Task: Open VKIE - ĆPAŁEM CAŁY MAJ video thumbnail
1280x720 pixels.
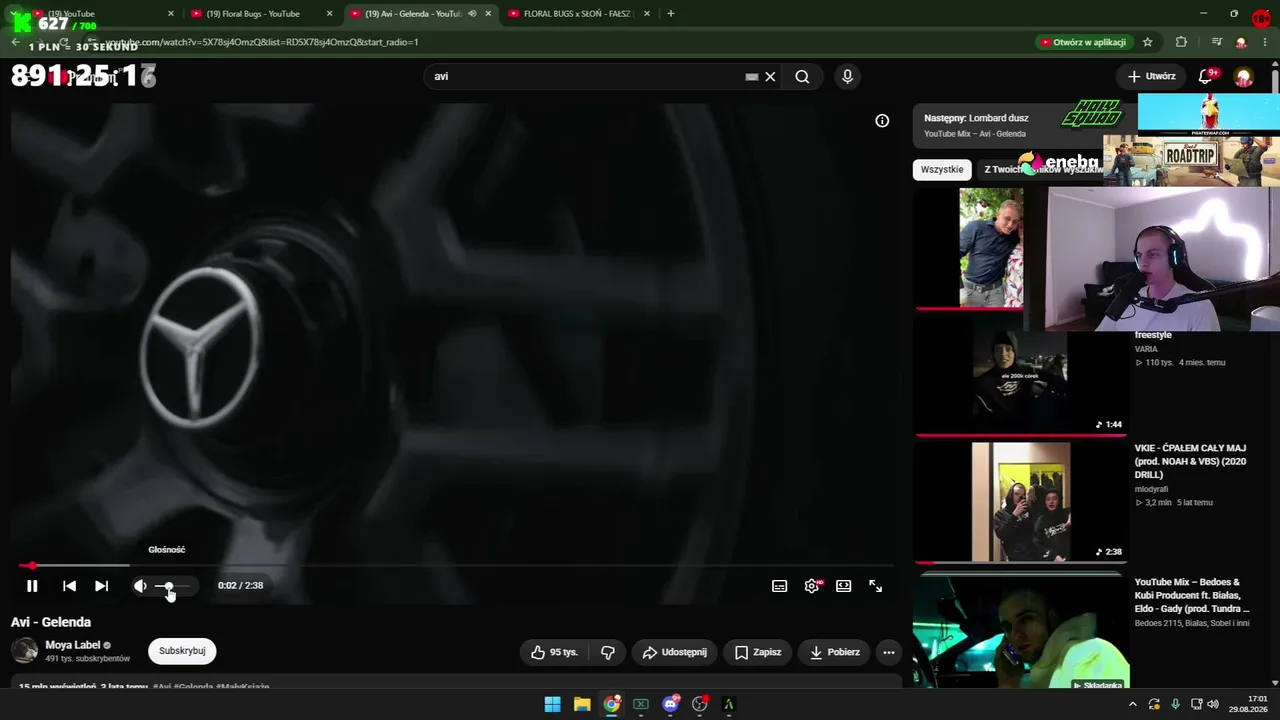Action: coord(1020,502)
